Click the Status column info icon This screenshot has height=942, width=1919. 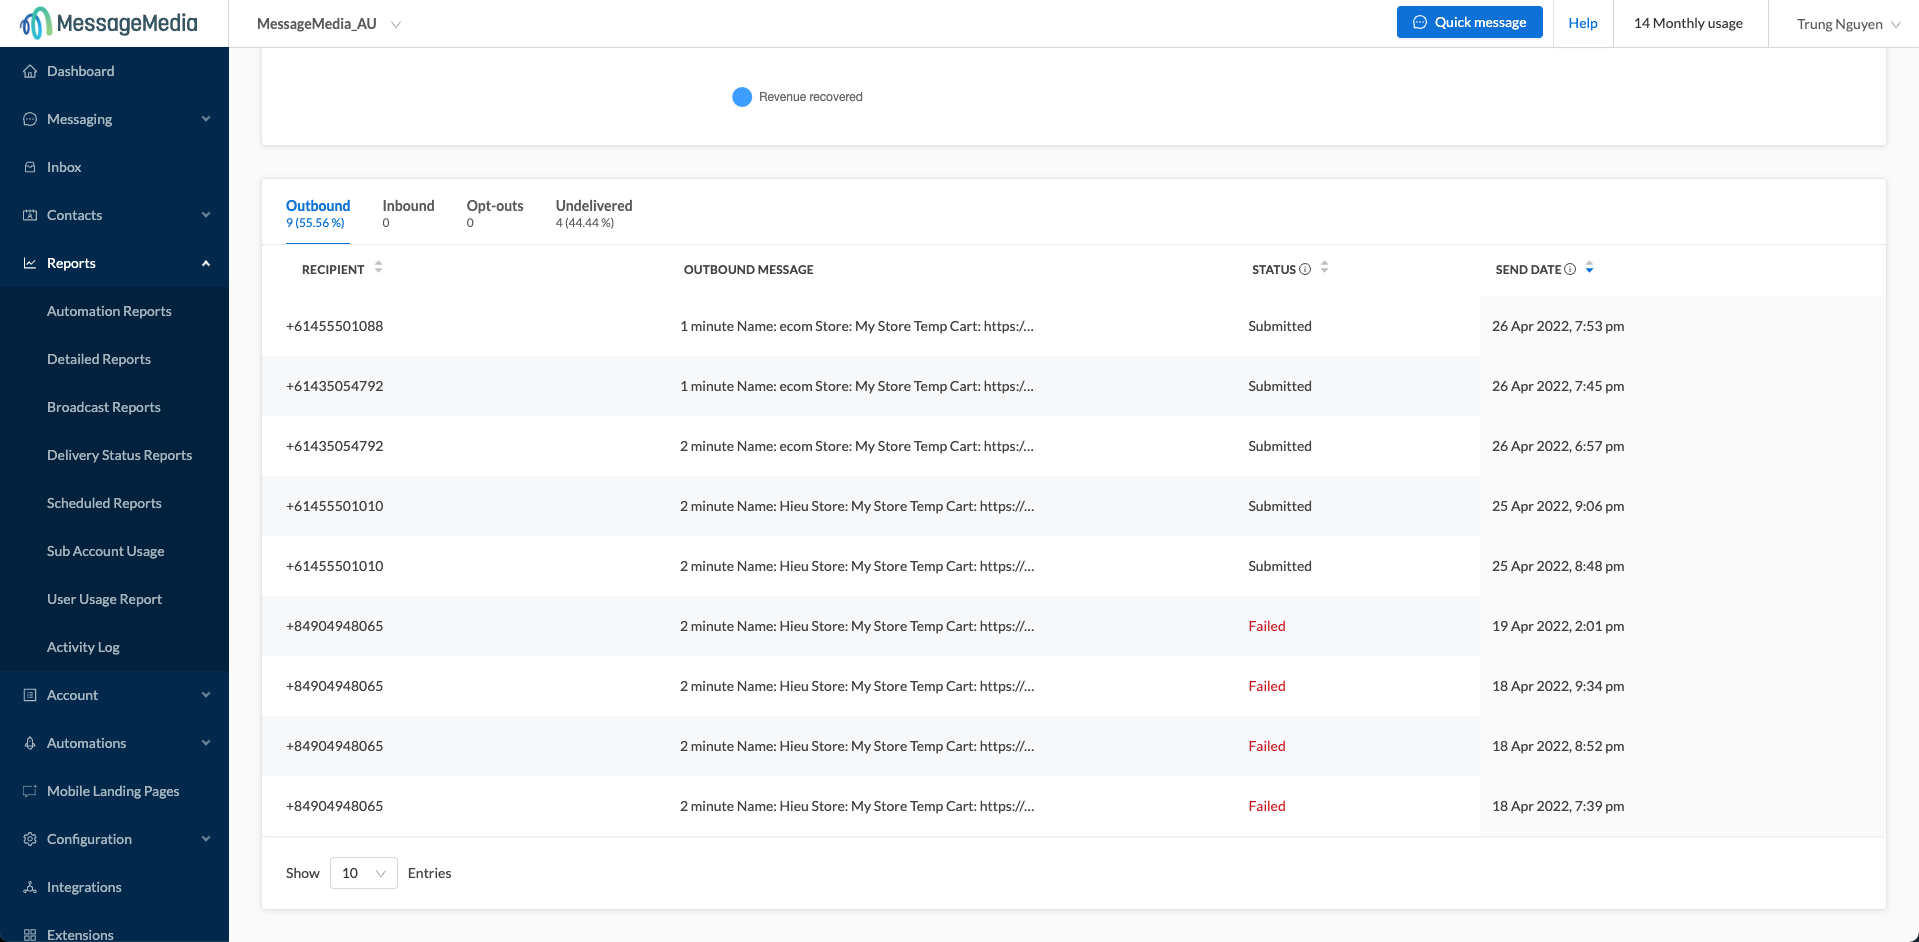tap(1305, 269)
